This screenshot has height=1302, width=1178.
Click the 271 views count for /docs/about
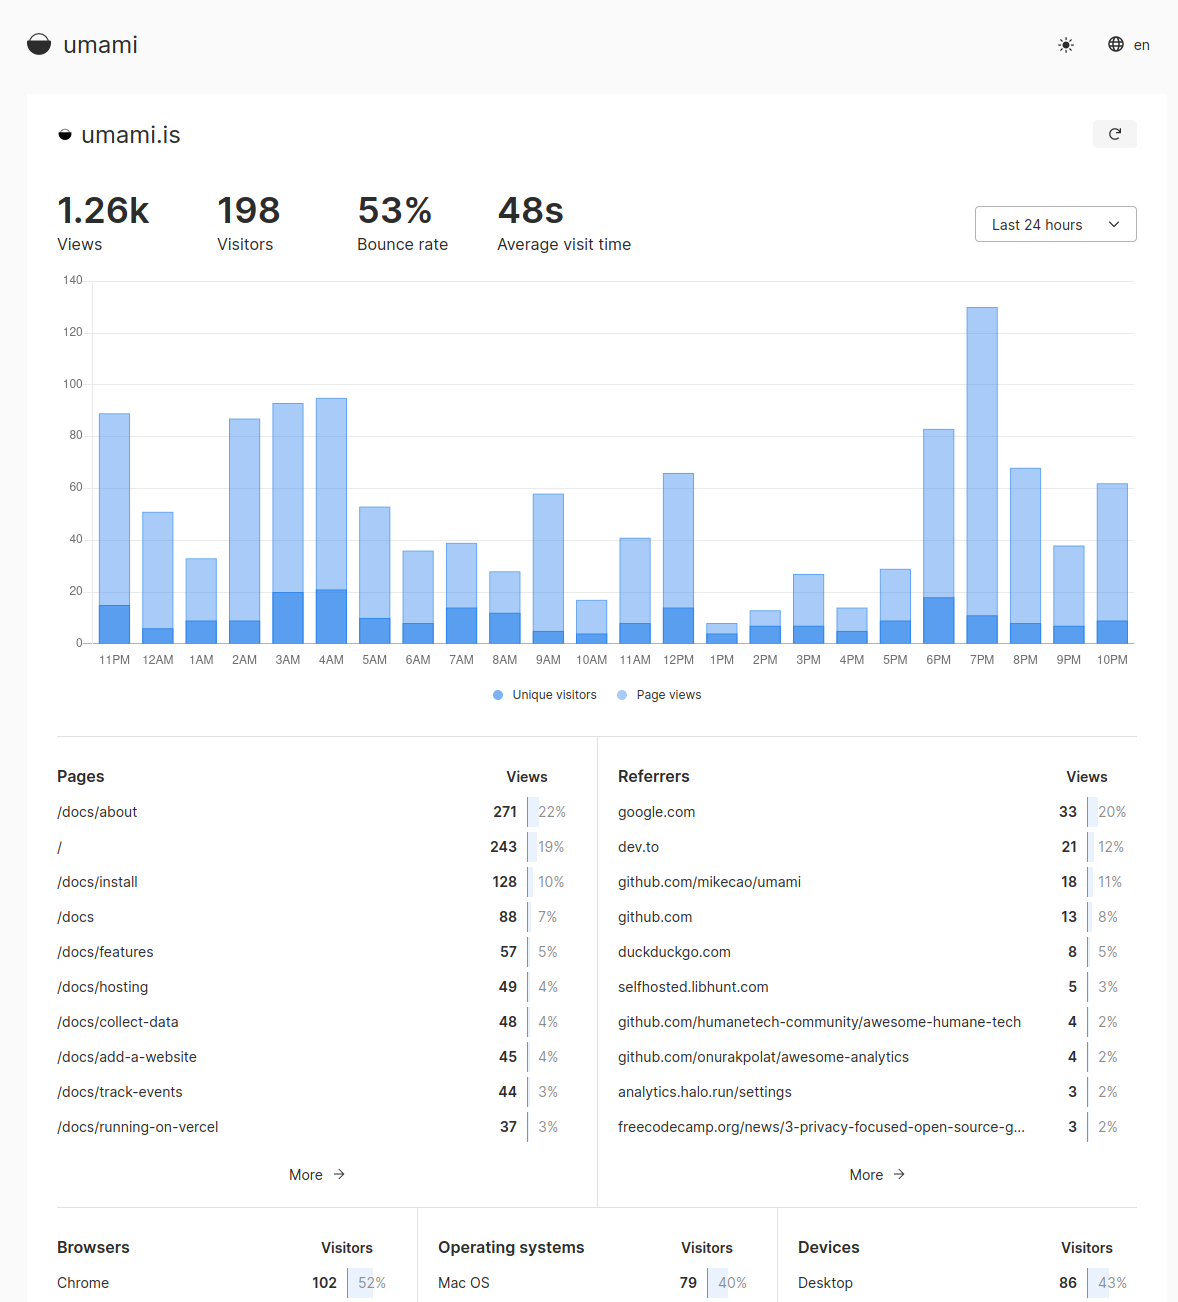point(505,812)
